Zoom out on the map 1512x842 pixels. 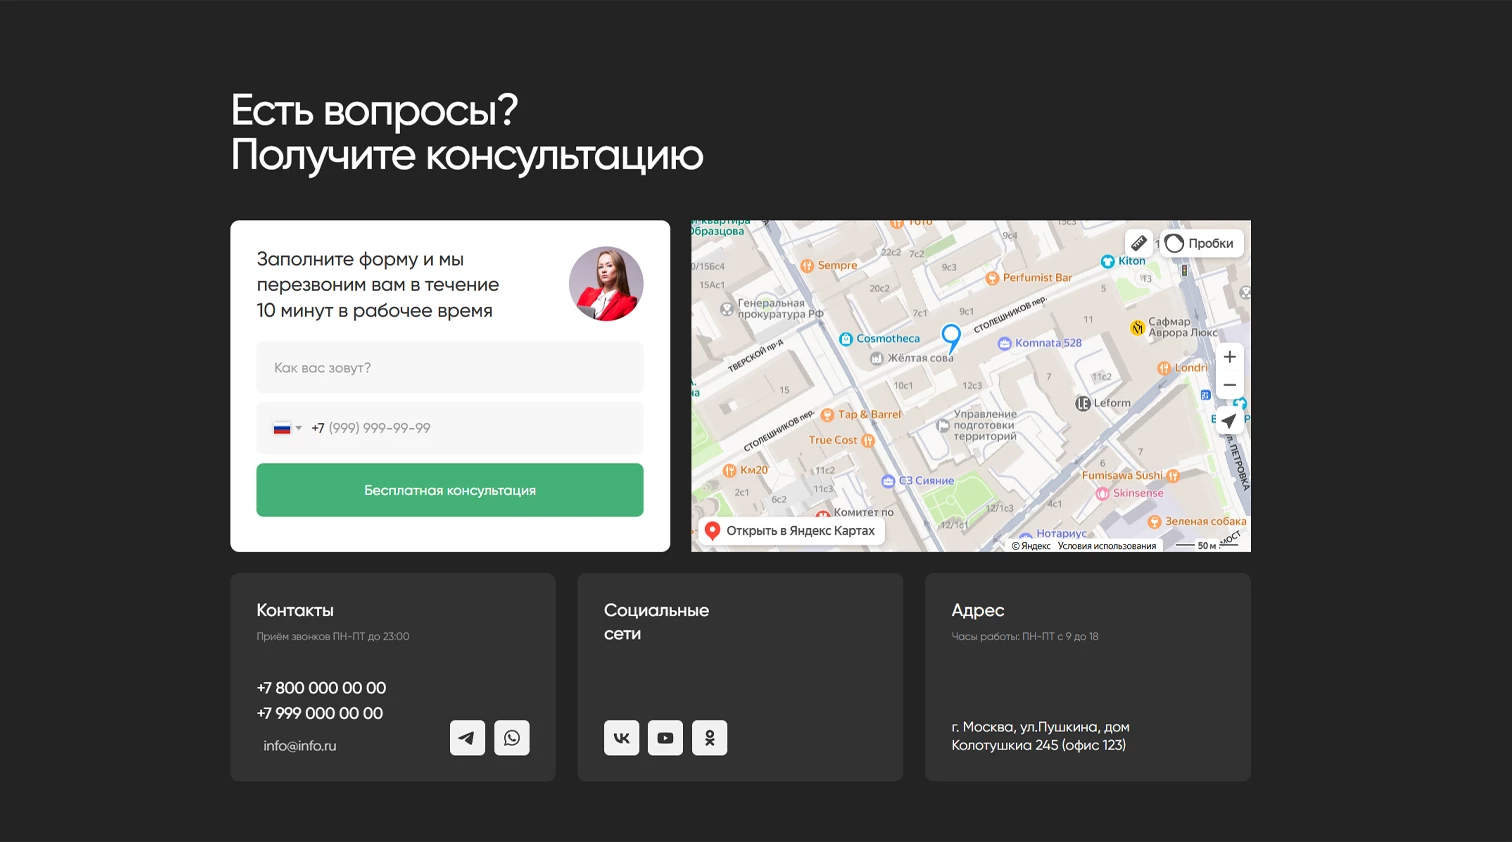(1230, 385)
